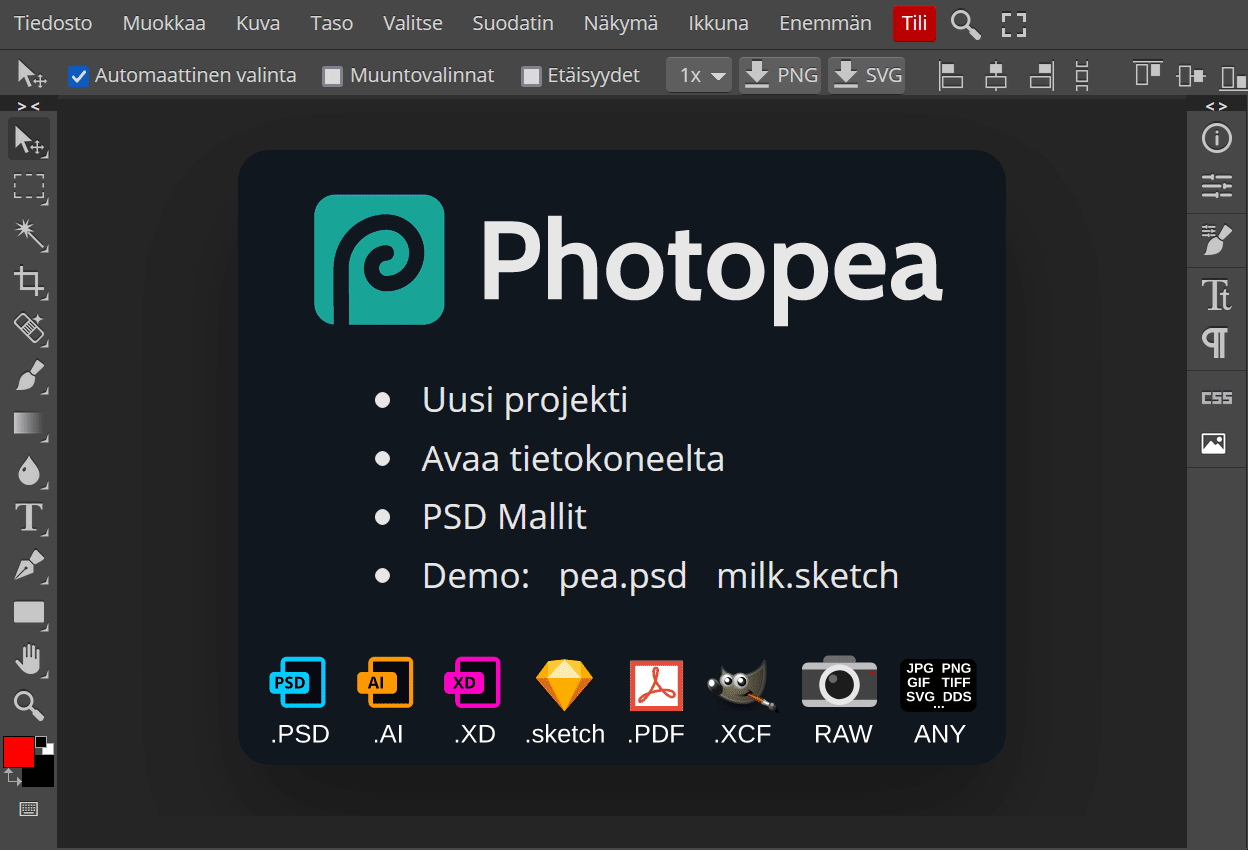
Task: Open the Suodatin menu
Action: tap(513, 23)
